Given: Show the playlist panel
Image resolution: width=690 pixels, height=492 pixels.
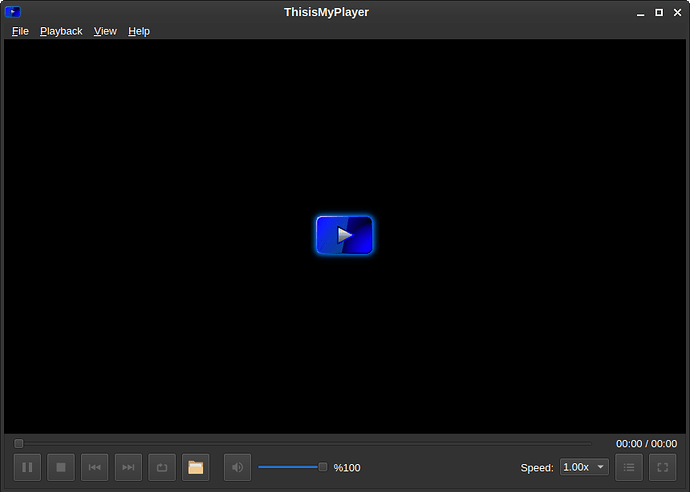Looking at the screenshot, I should (x=629, y=467).
